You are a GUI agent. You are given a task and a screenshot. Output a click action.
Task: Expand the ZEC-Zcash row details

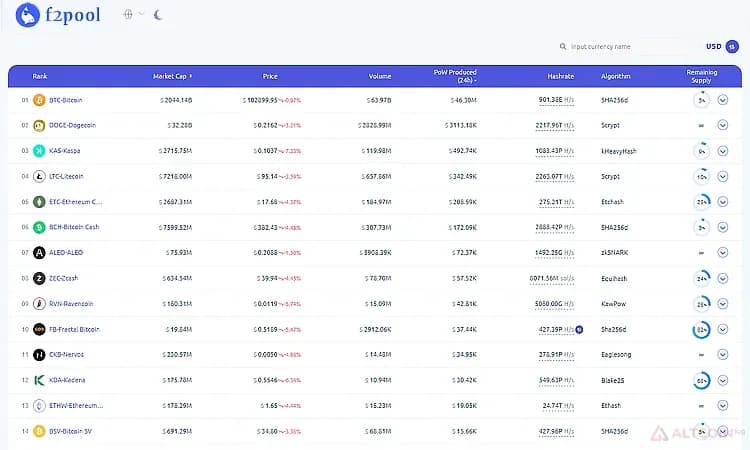coord(723,278)
